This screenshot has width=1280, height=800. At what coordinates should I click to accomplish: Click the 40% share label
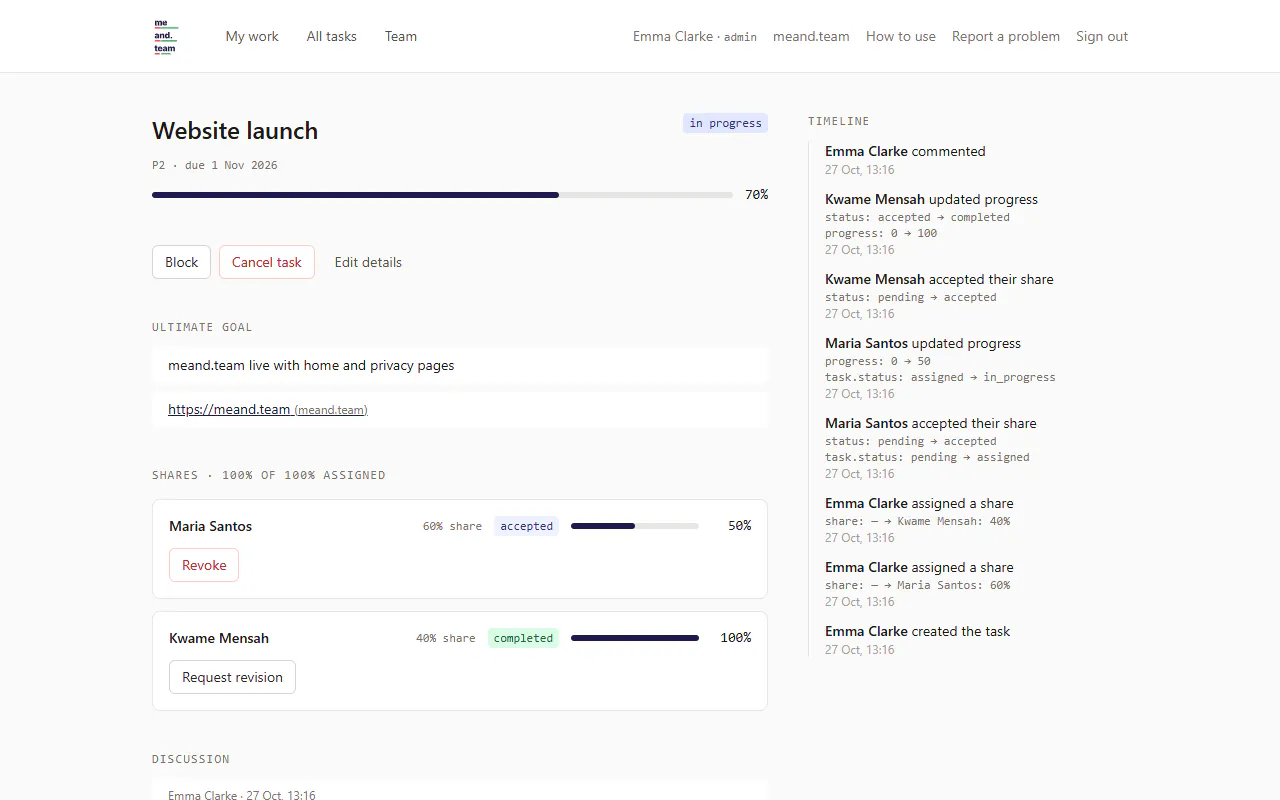(x=446, y=638)
